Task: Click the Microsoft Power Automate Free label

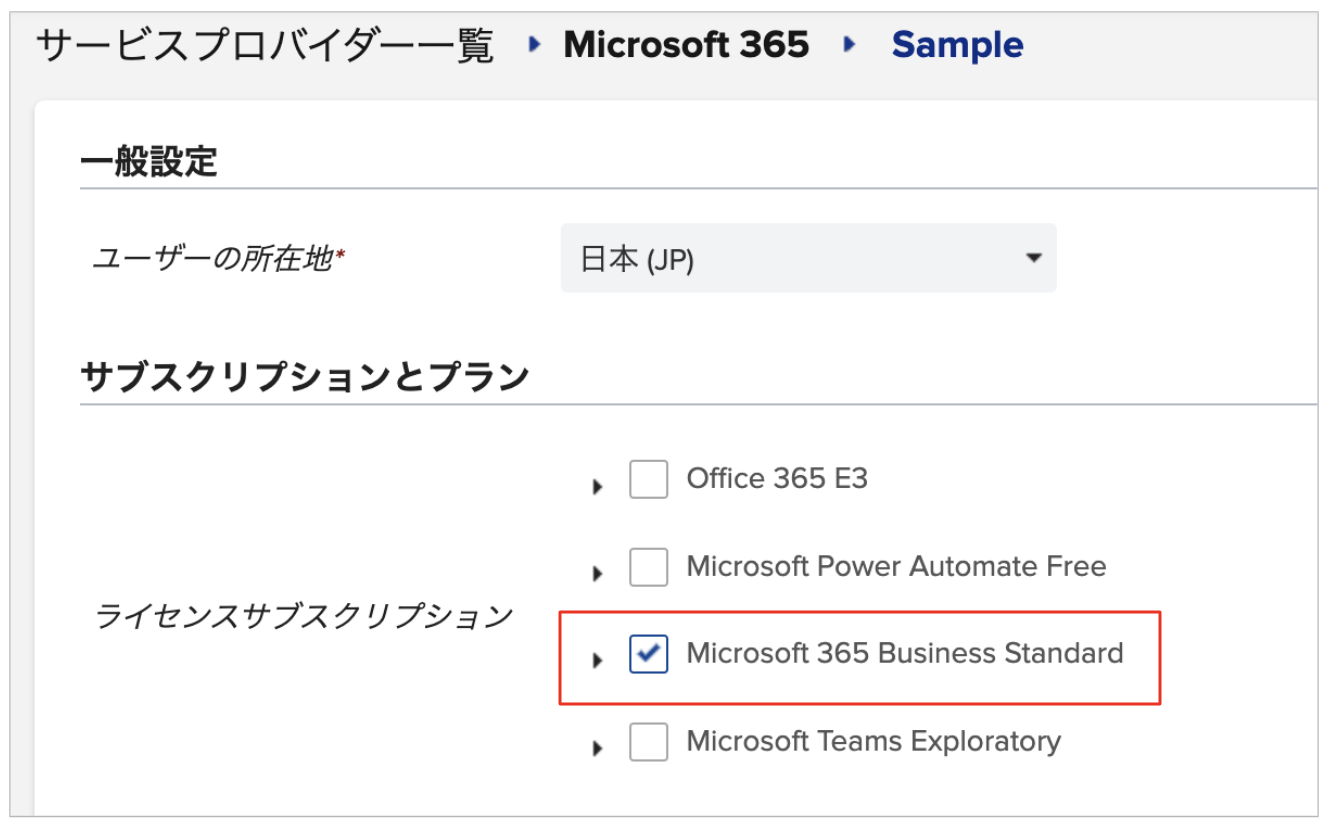Action: coord(896,566)
